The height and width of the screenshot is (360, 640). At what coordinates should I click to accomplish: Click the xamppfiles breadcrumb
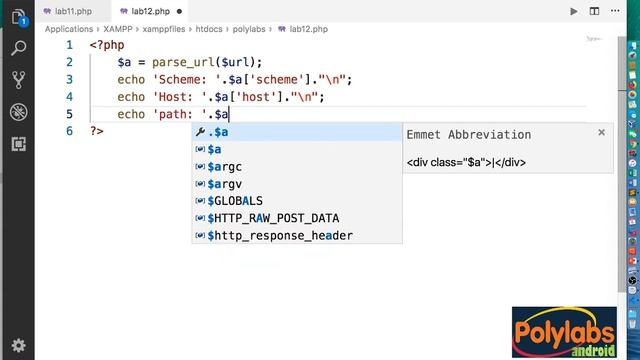(x=164, y=29)
